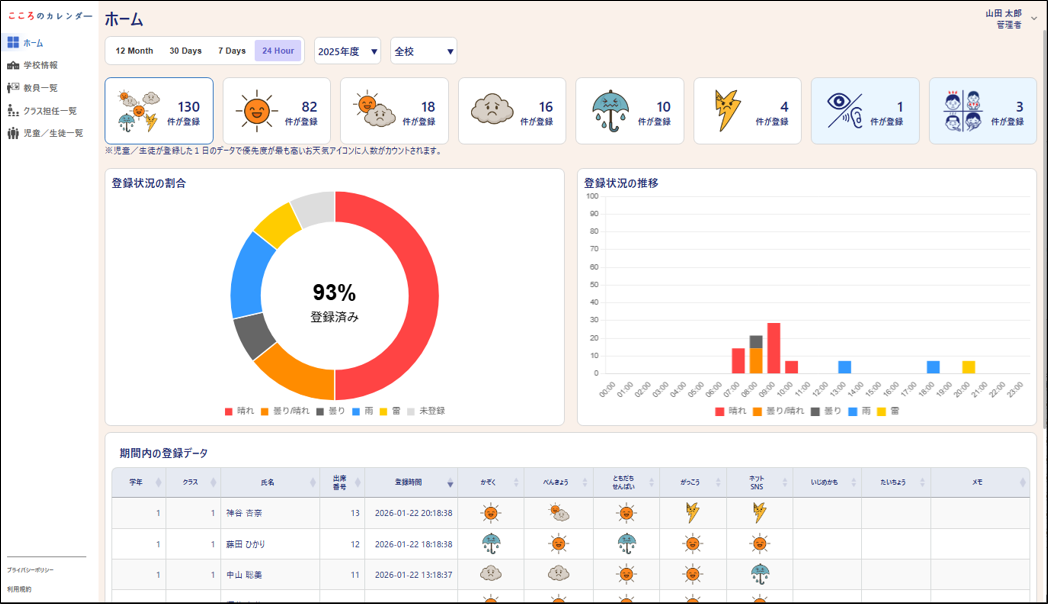Open student 神谷 吉奈's name link

(x=242, y=513)
